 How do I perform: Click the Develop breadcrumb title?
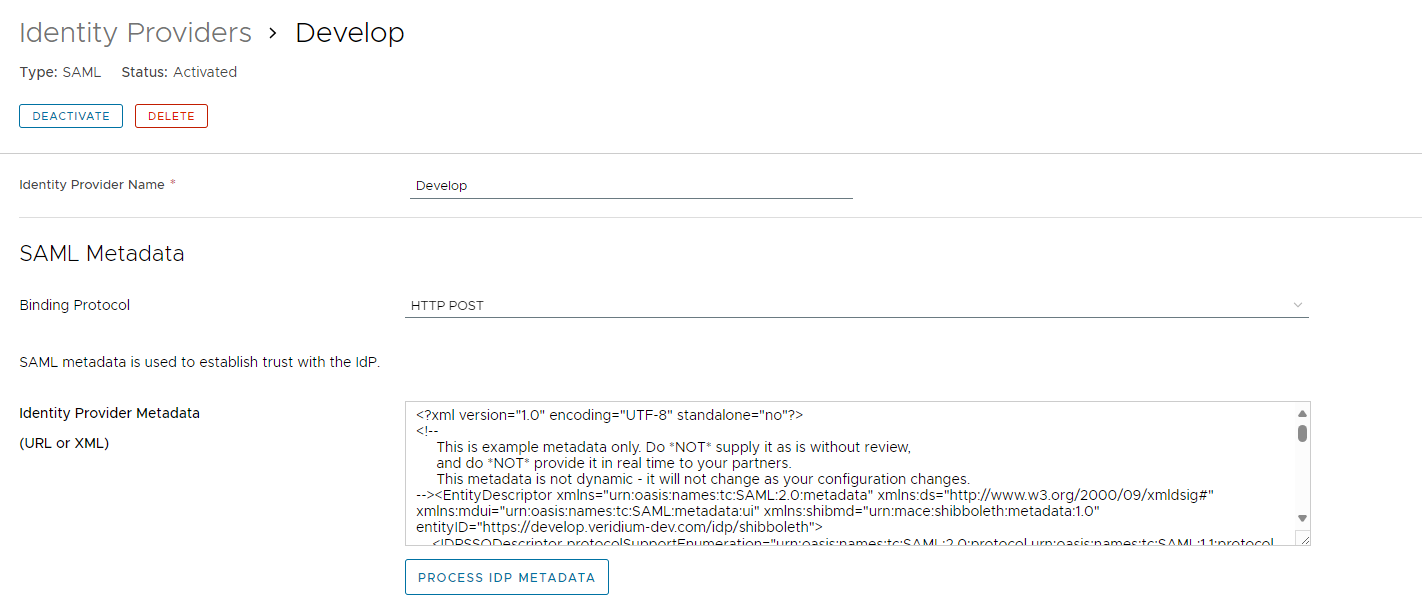click(x=349, y=33)
